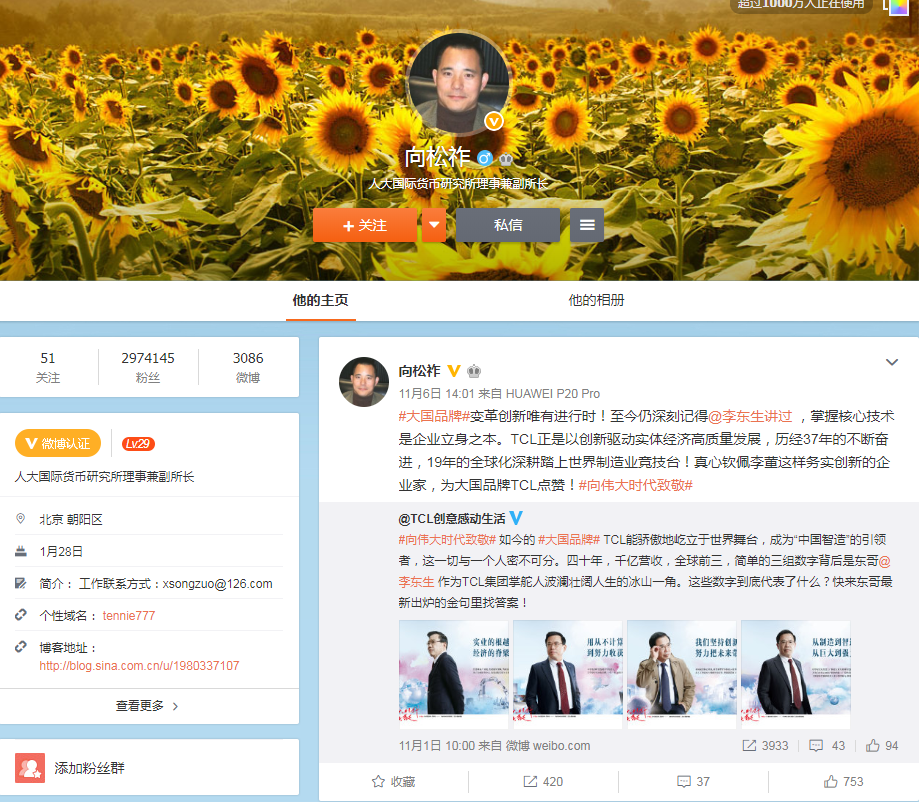This screenshot has width=919, height=802.
Task: Click the 1月28日 birthday text
Action: (x=61, y=552)
